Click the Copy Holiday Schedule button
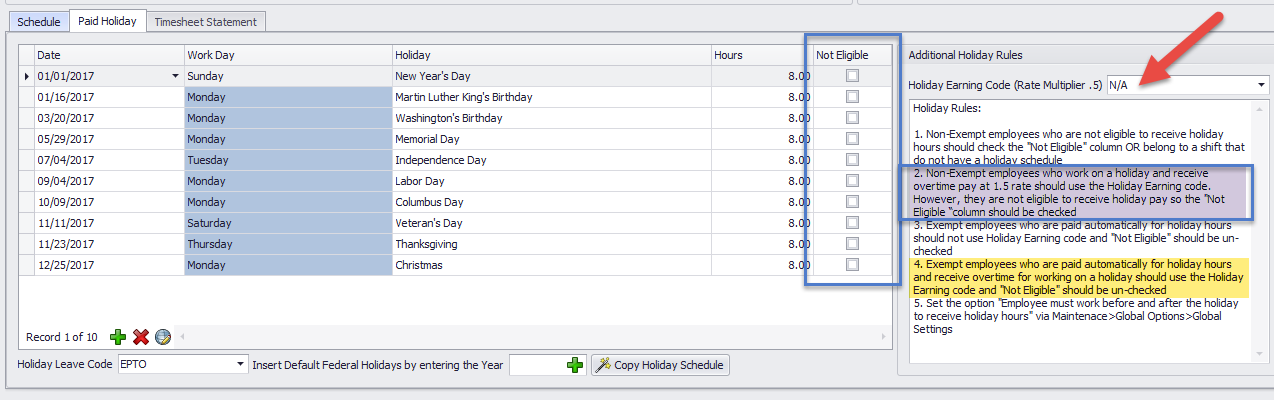 pyautogui.click(x=660, y=365)
